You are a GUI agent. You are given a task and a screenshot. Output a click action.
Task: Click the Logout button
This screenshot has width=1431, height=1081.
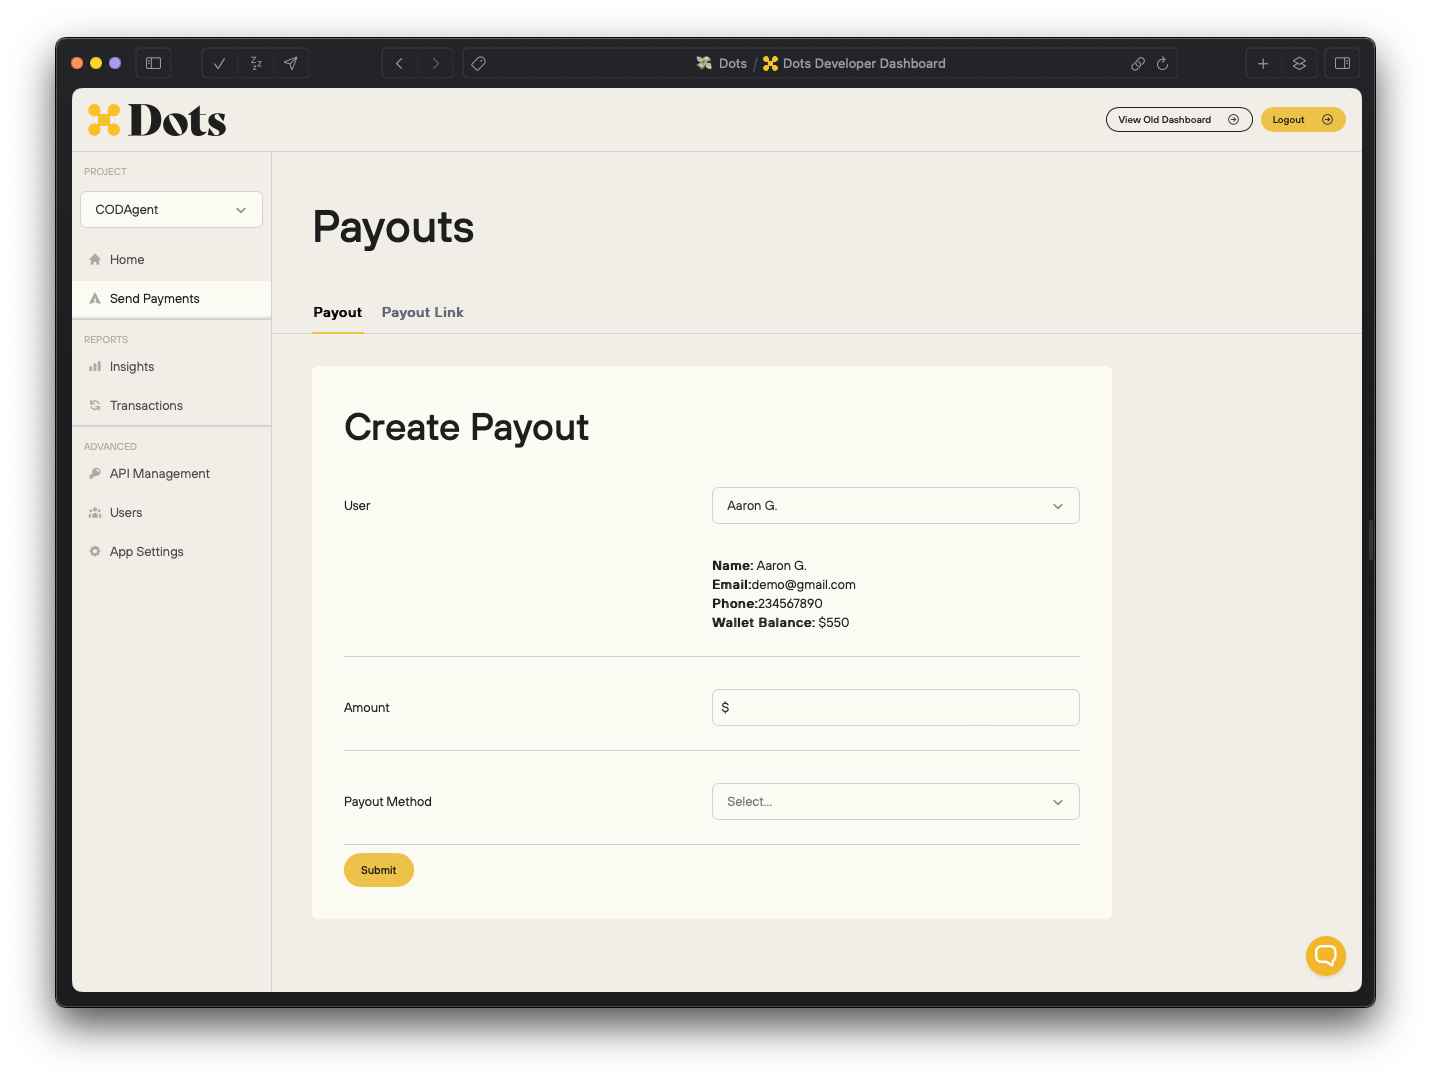pyautogui.click(x=1303, y=119)
